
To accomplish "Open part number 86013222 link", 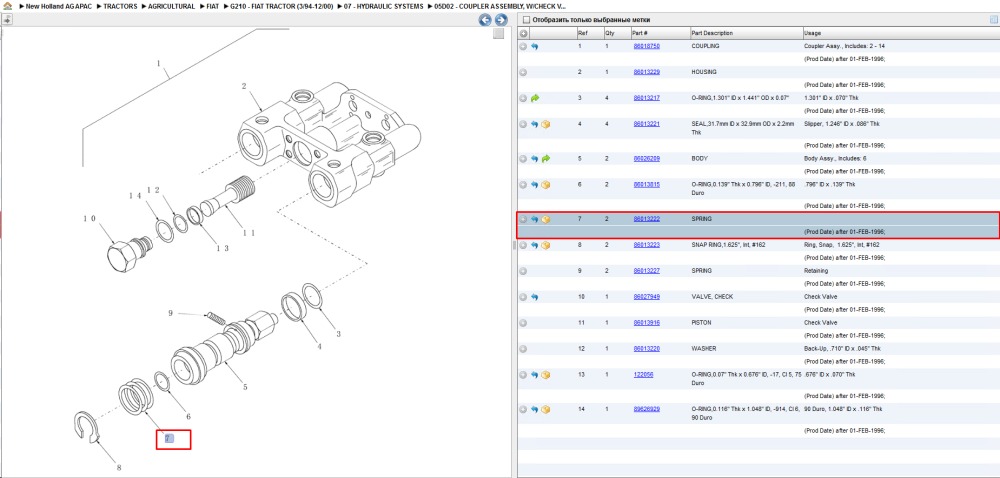I will click(x=646, y=219).
